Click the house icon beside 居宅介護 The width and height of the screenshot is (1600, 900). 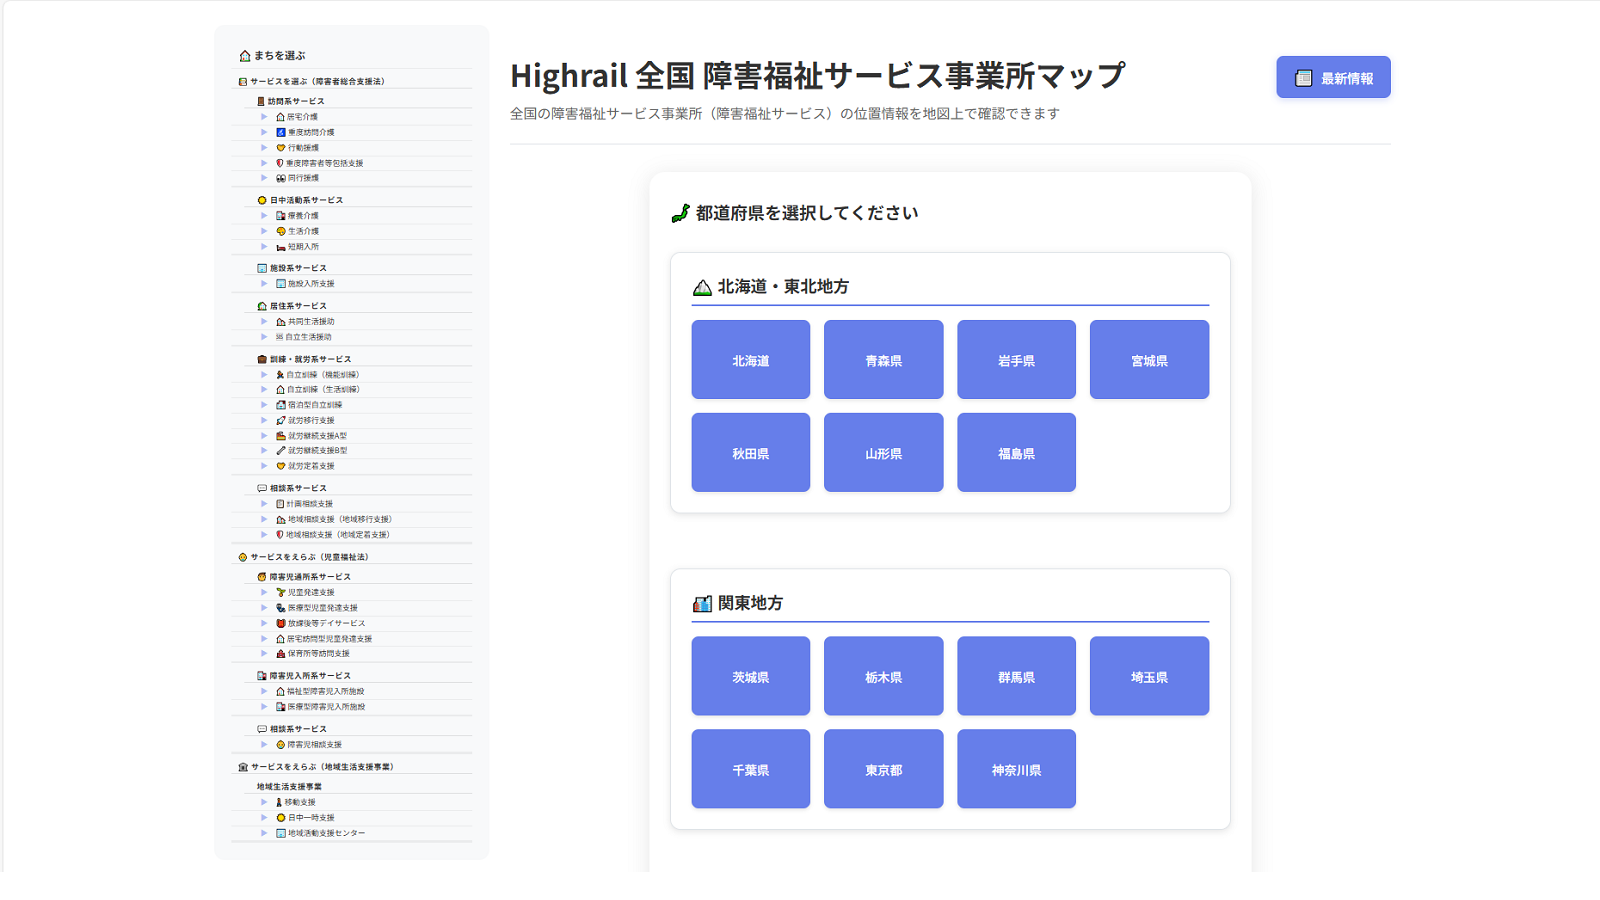coord(280,117)
